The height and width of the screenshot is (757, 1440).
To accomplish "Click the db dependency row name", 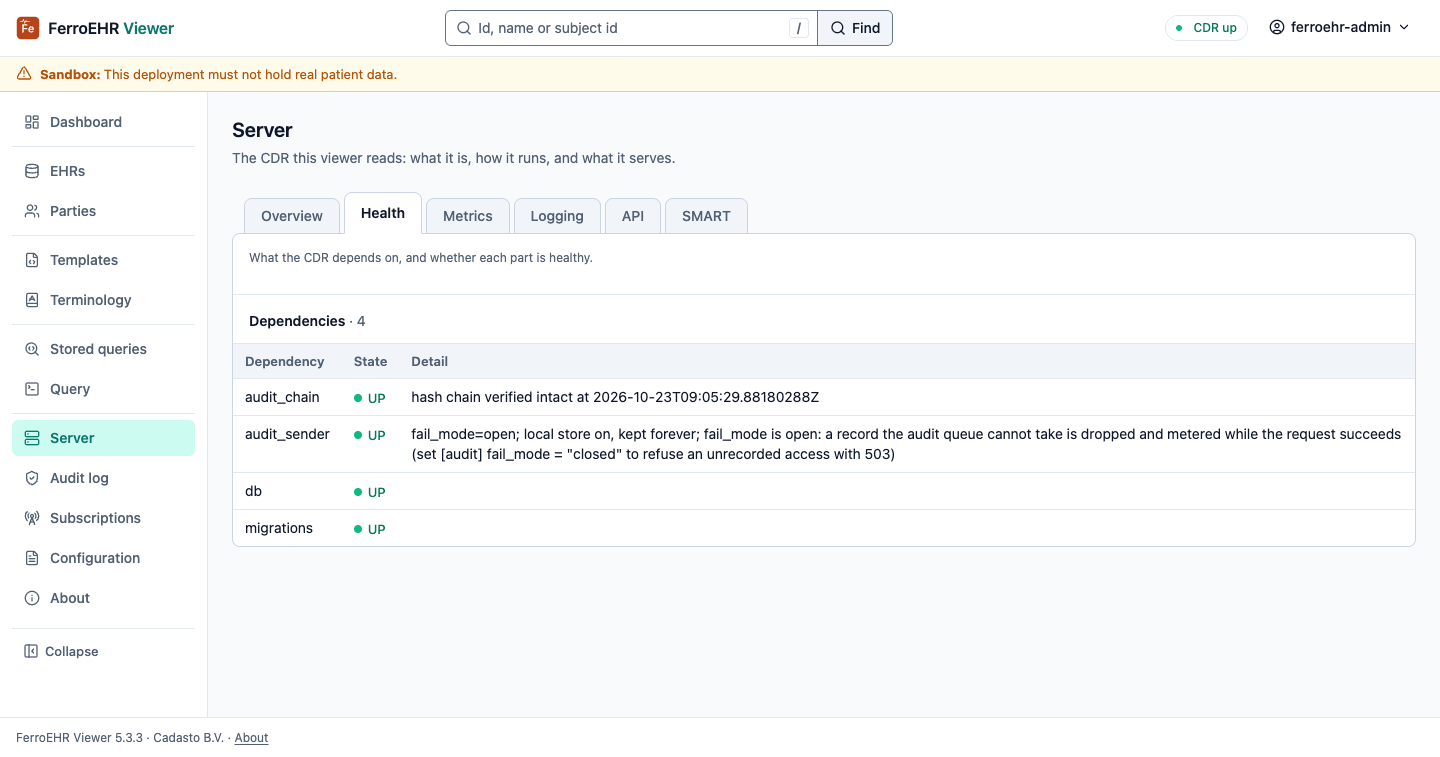I will (253, 491).
